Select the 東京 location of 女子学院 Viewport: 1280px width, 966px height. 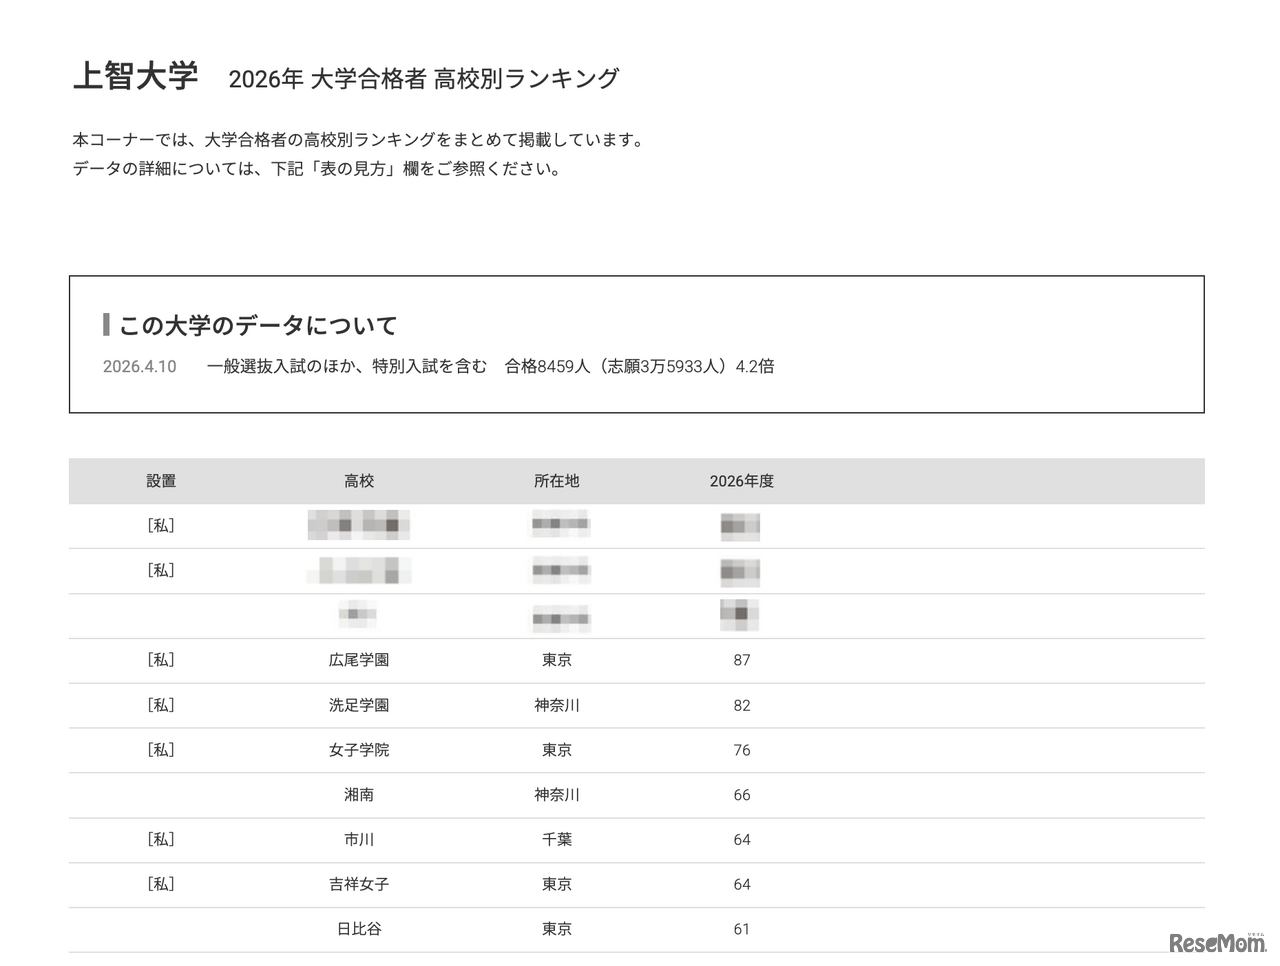(x=556, y=750)
